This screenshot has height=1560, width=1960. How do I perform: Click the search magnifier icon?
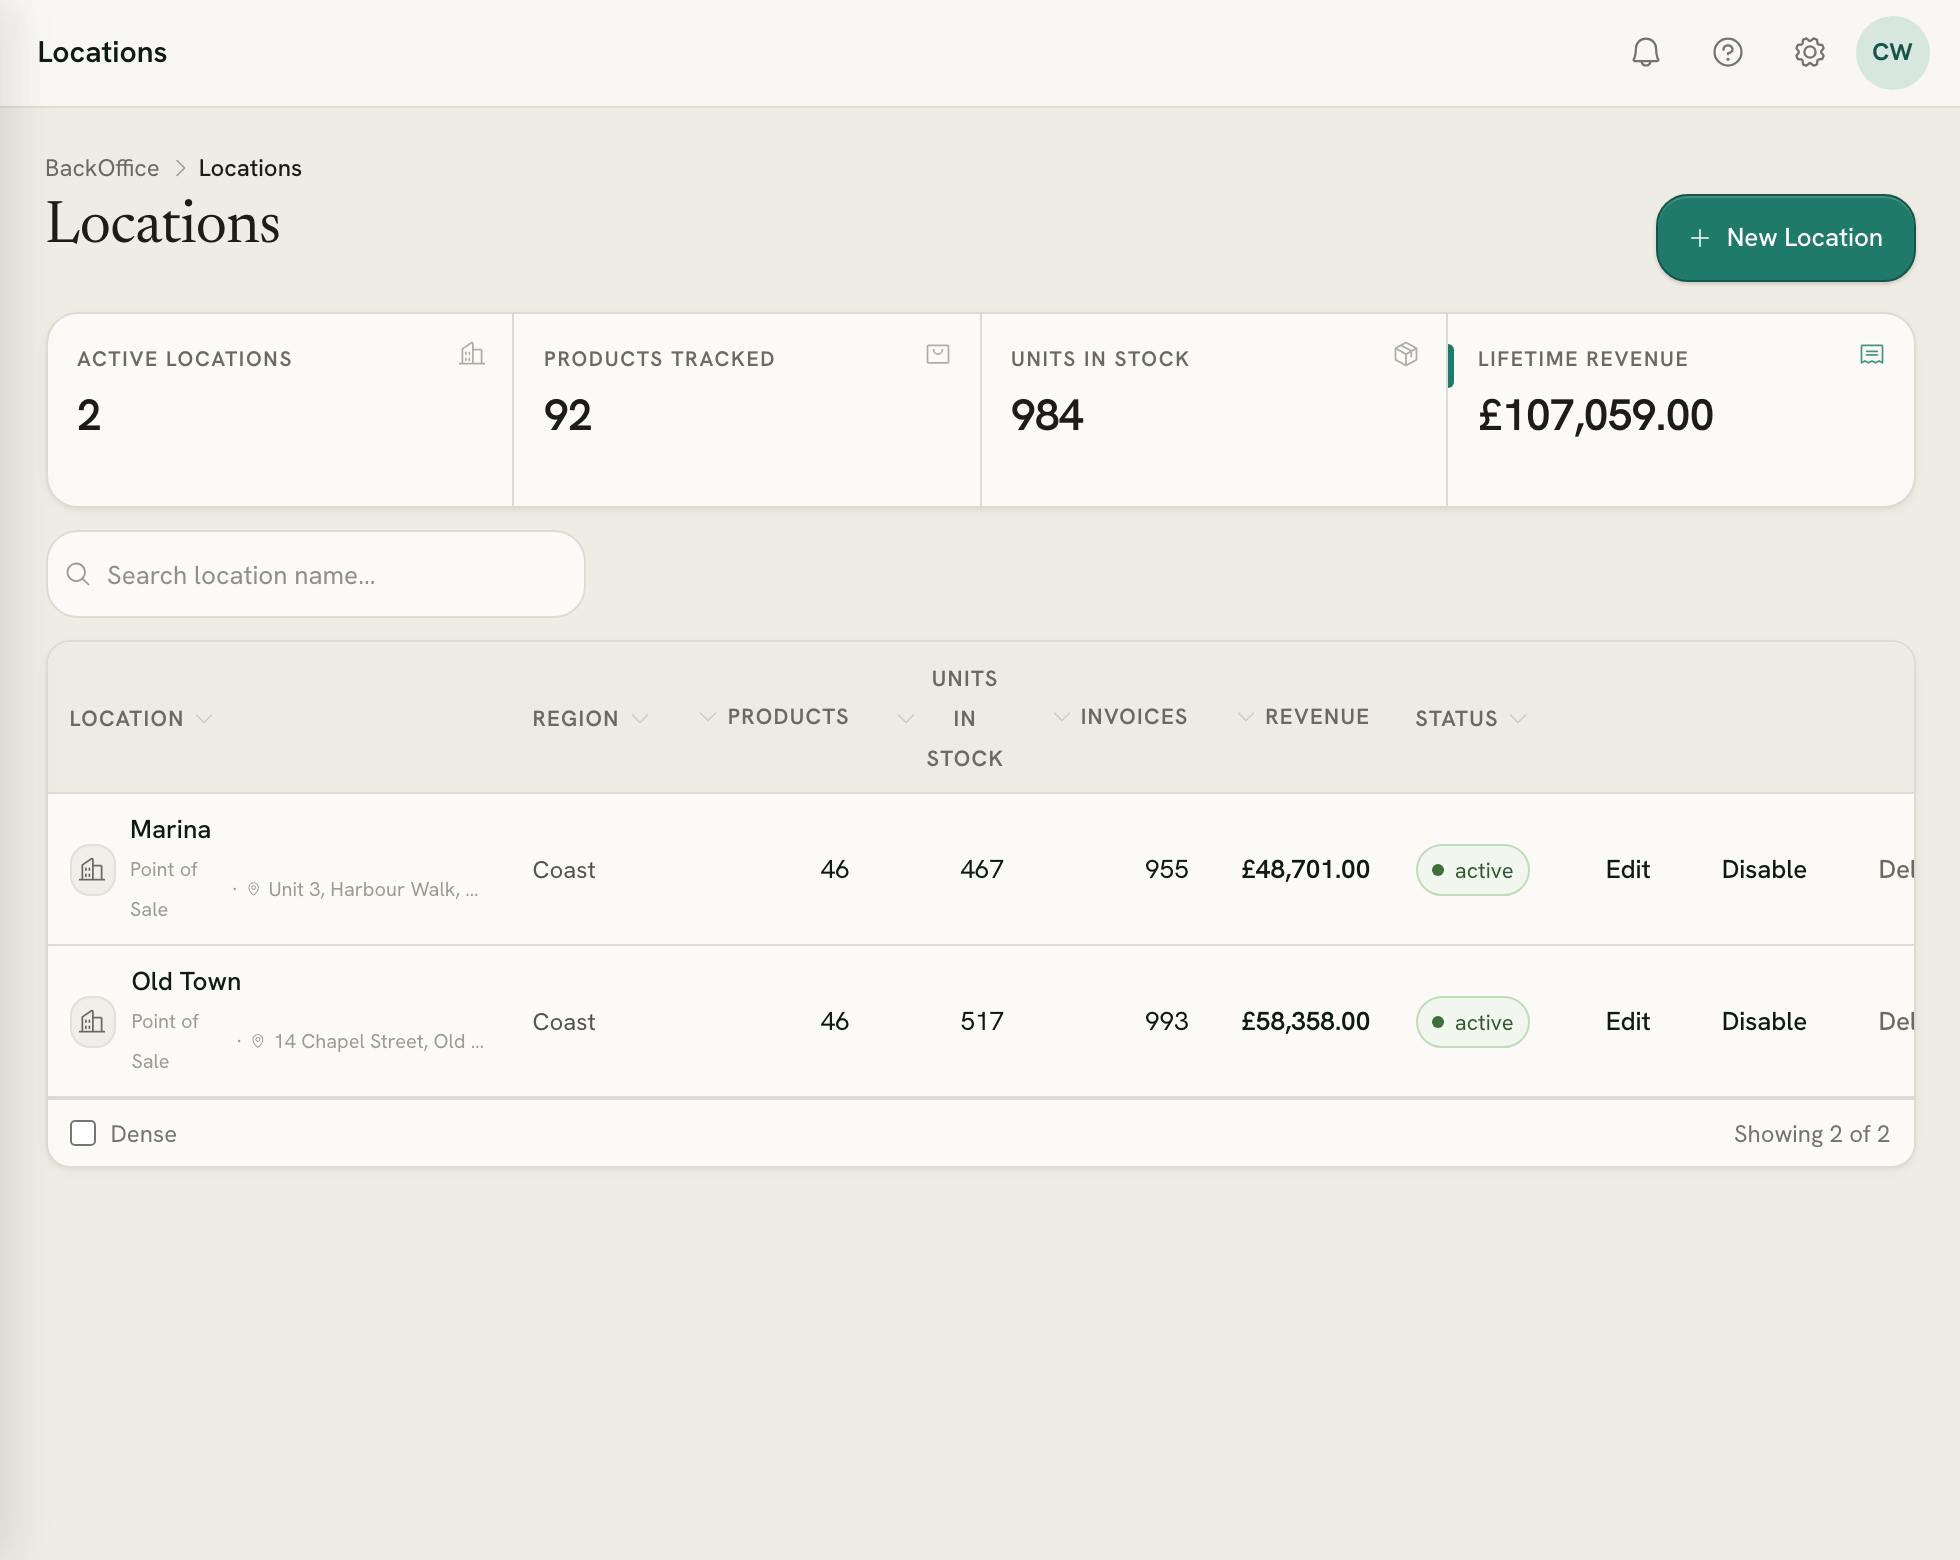click(x=78, y=574)
